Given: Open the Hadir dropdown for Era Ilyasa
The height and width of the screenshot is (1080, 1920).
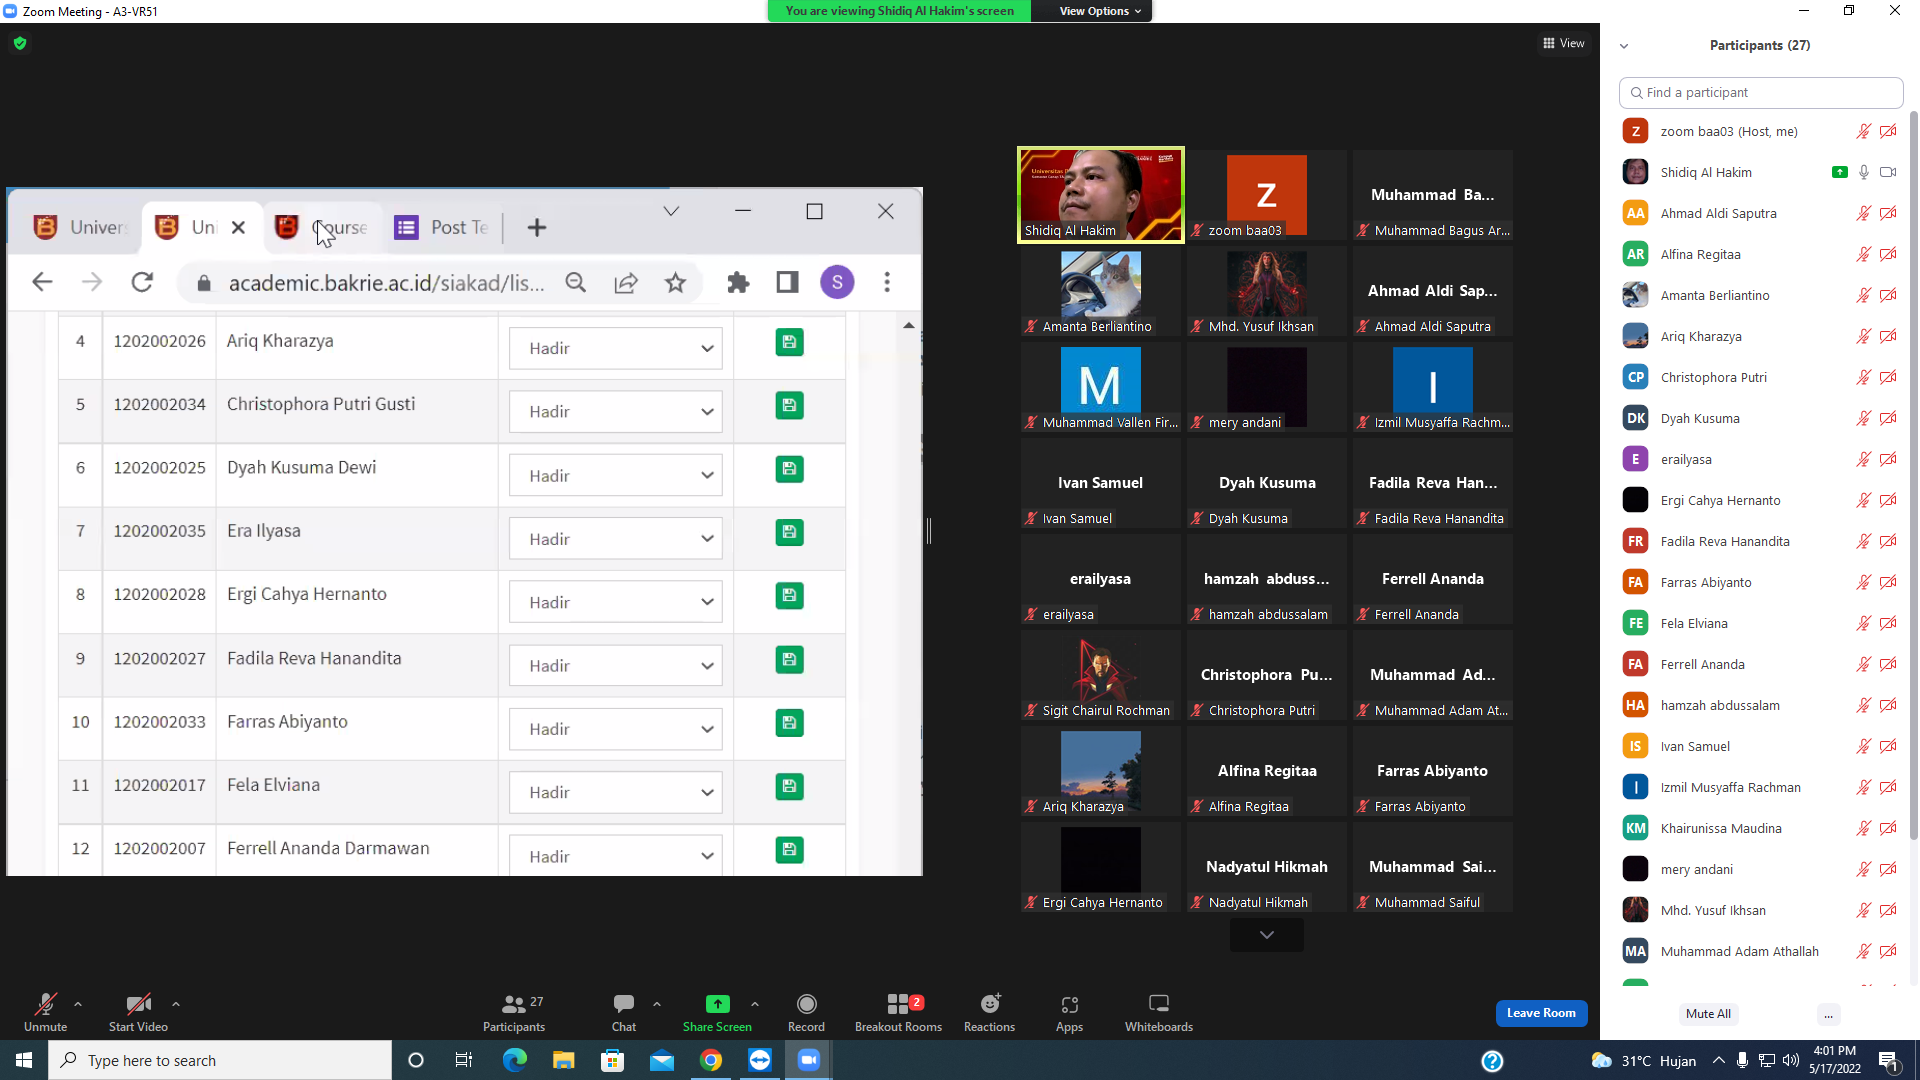Looking at the screenshot, I should click(615, 538).
